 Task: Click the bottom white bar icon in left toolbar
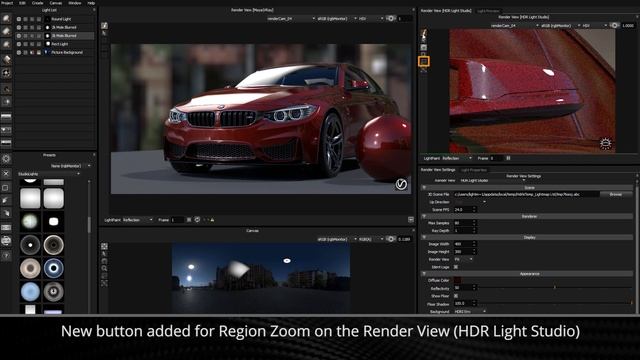point(6,142)
